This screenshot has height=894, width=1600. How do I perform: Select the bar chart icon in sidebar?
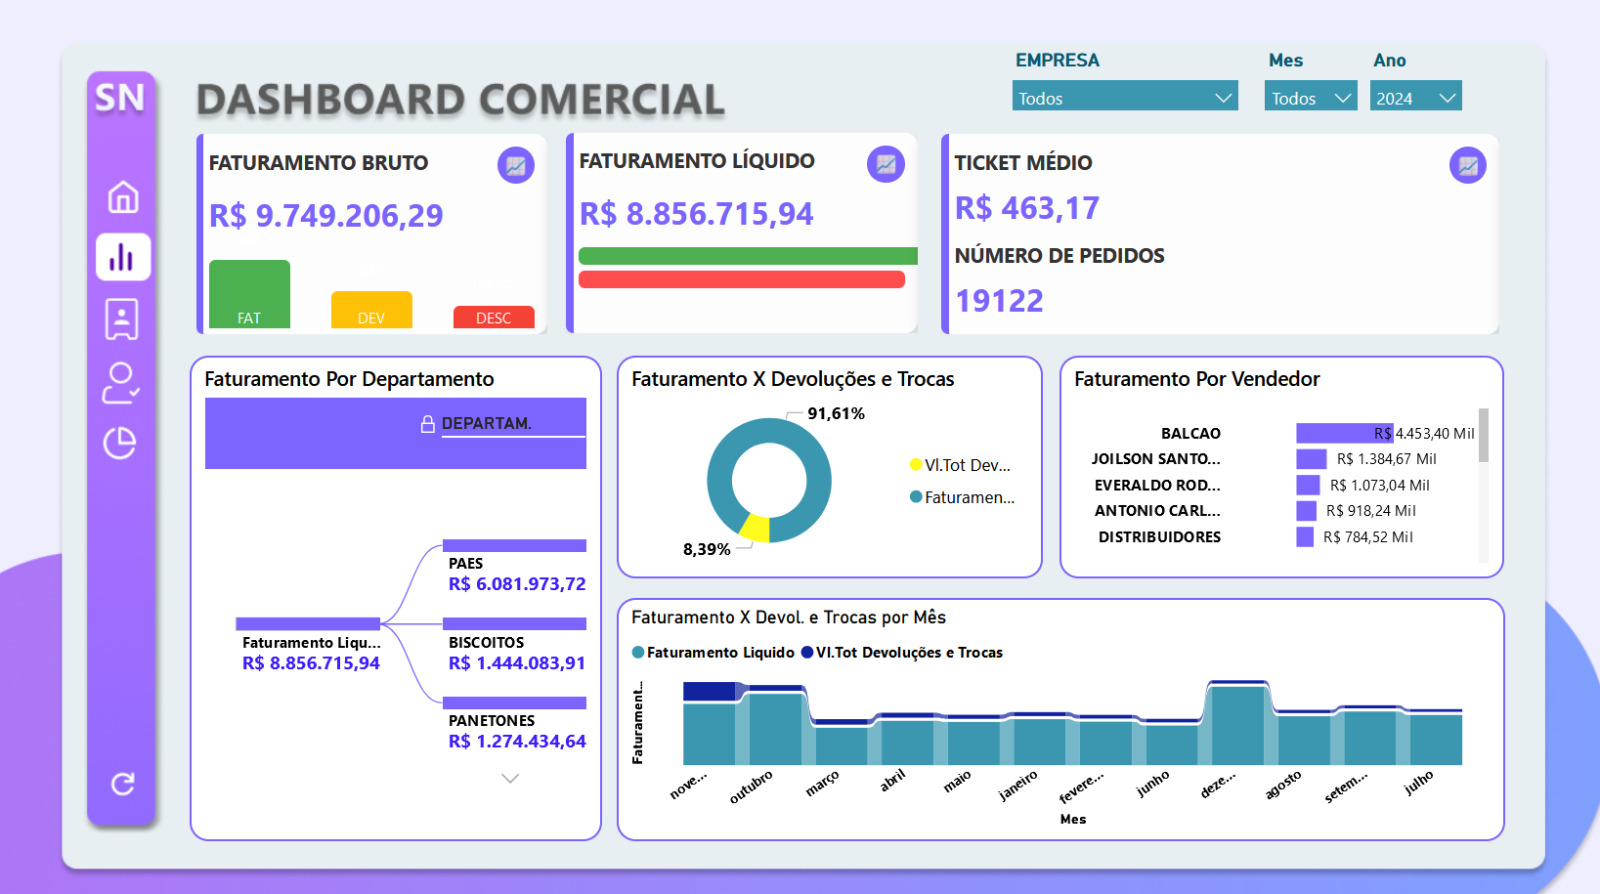(x=123, y=257)
